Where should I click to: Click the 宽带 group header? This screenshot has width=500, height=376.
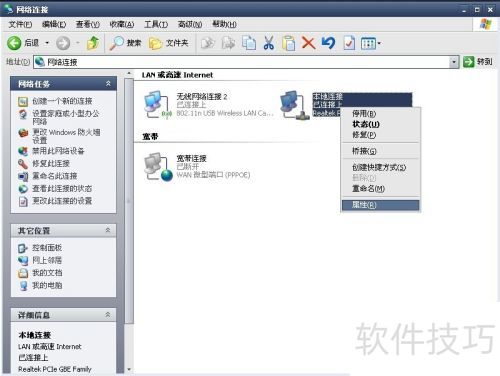tap(150, 136)
